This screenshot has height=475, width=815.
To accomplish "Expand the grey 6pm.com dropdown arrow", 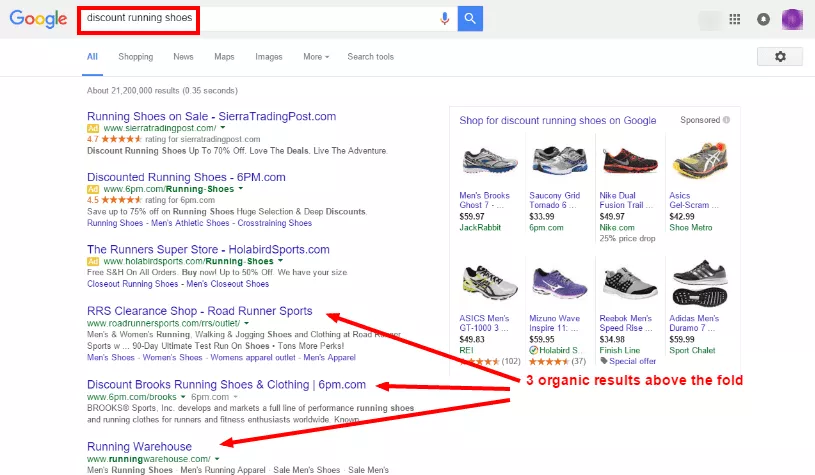I will point(235,397).
